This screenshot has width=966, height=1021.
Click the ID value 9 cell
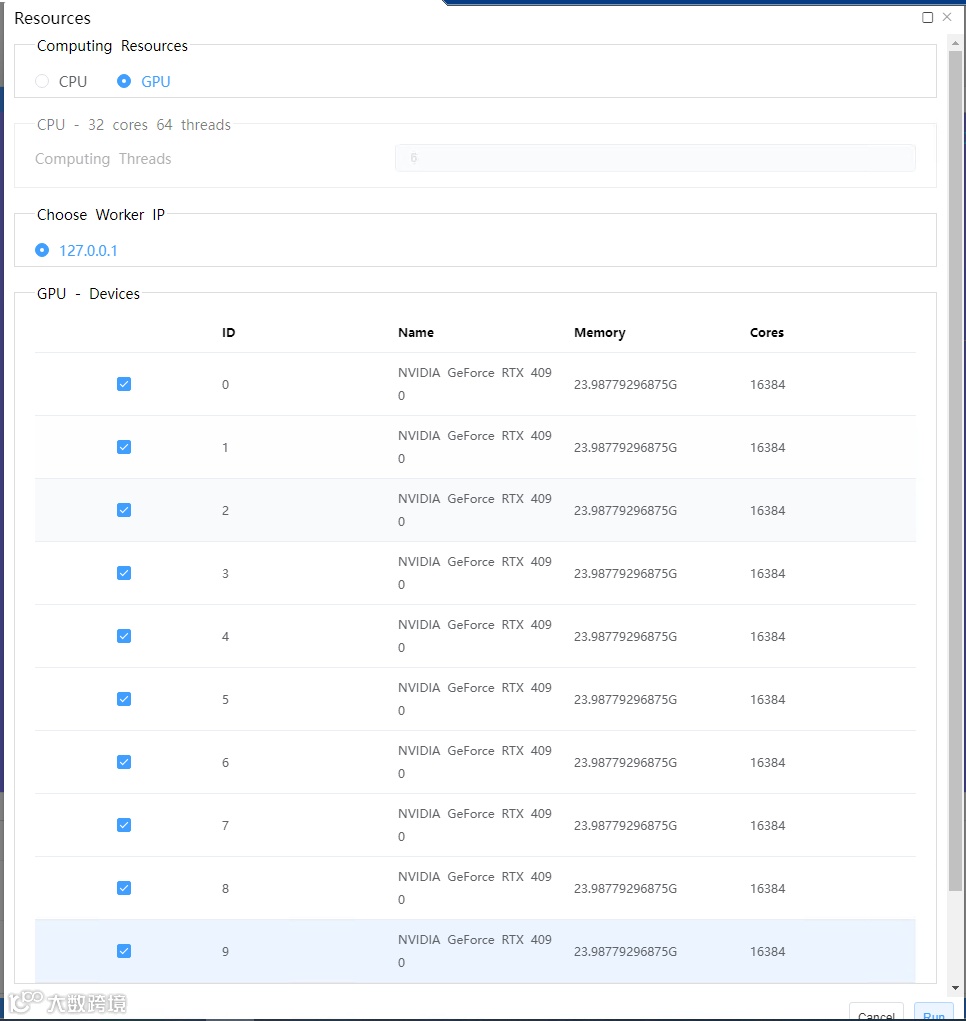225,952
